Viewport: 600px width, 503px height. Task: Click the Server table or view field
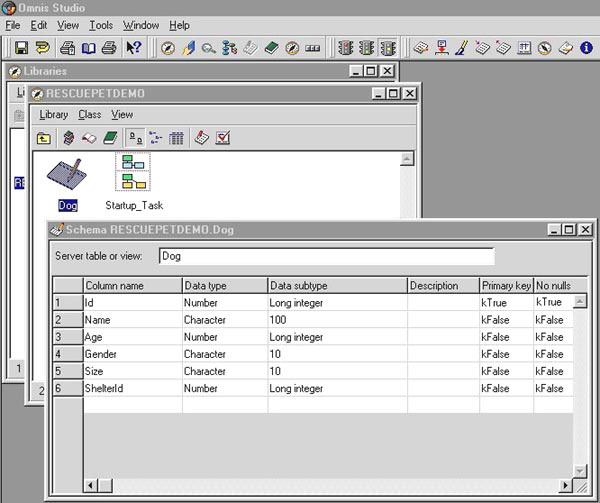tap(326, 256)
